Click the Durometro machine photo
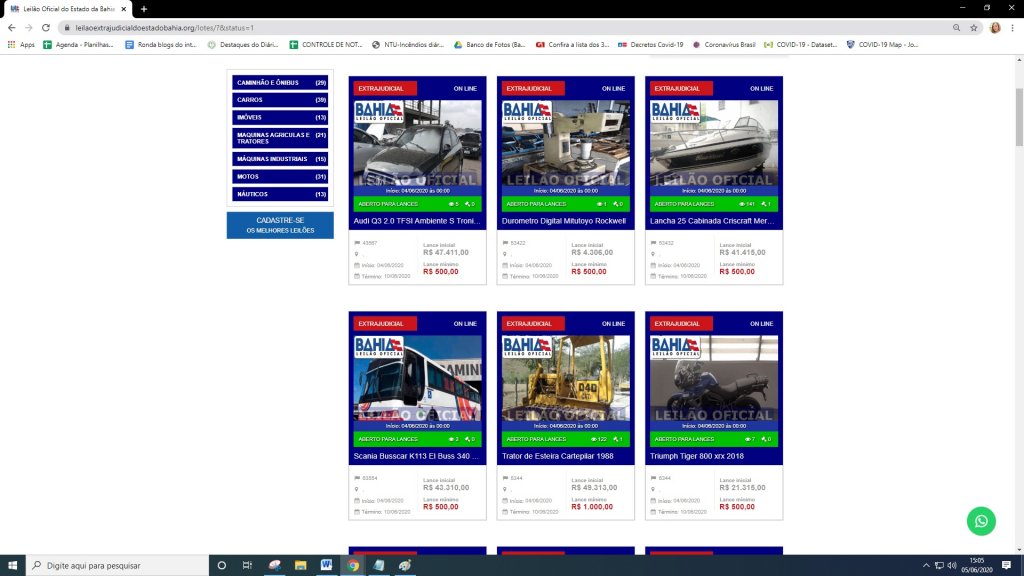The width and height of the screenshot is (1024, 576). (x=566, y=143)
